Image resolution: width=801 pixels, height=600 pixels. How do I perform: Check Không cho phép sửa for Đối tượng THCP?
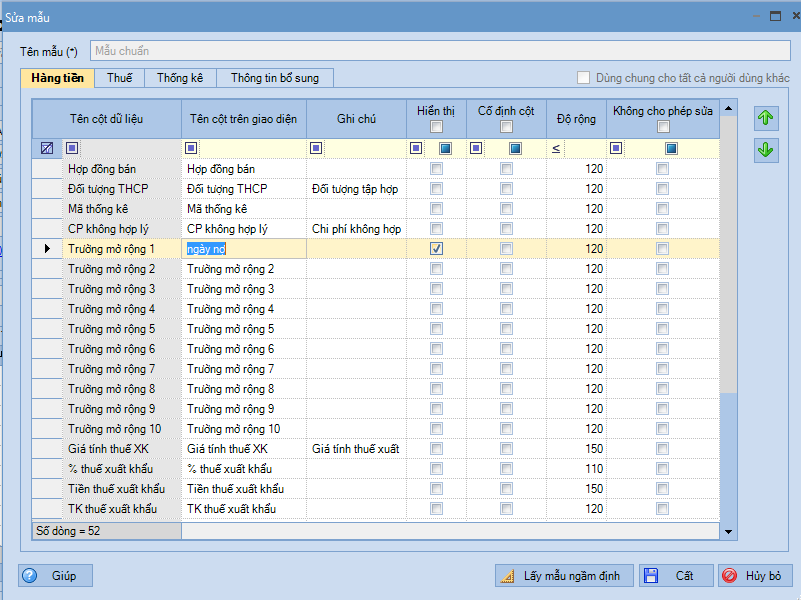pos(663,189)
